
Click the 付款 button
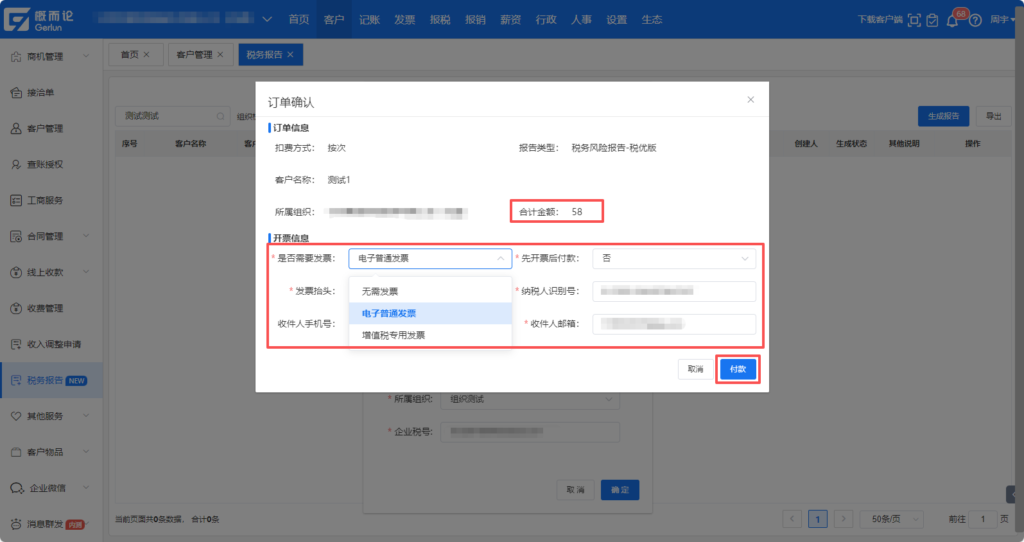click(738, 369)
